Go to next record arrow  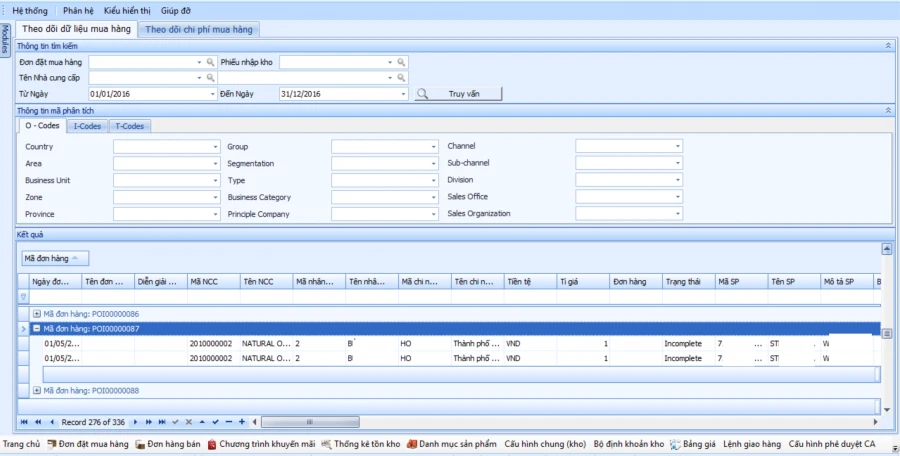(135, 422)
